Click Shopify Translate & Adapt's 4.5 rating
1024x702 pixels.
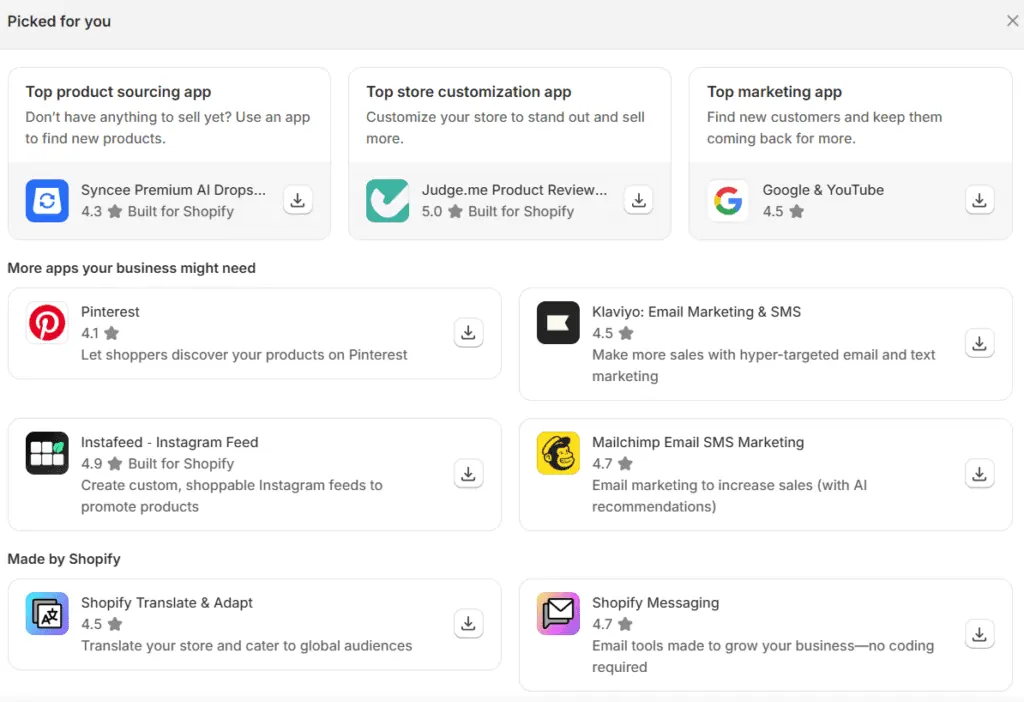[101, 624]
